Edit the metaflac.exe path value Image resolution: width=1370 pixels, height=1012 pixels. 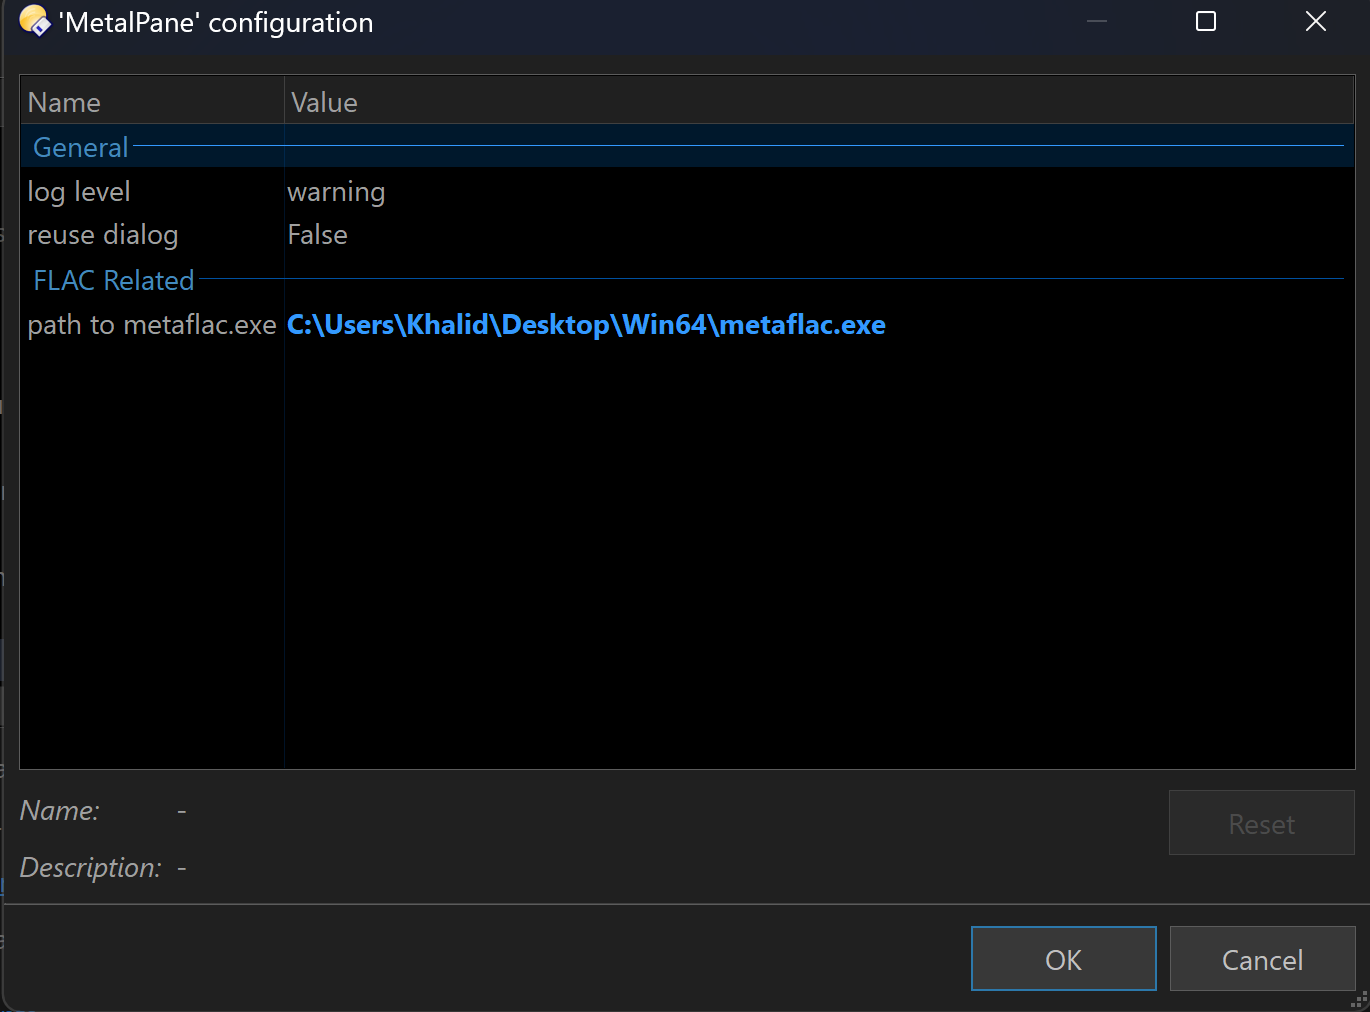click(x=586, y=325)
